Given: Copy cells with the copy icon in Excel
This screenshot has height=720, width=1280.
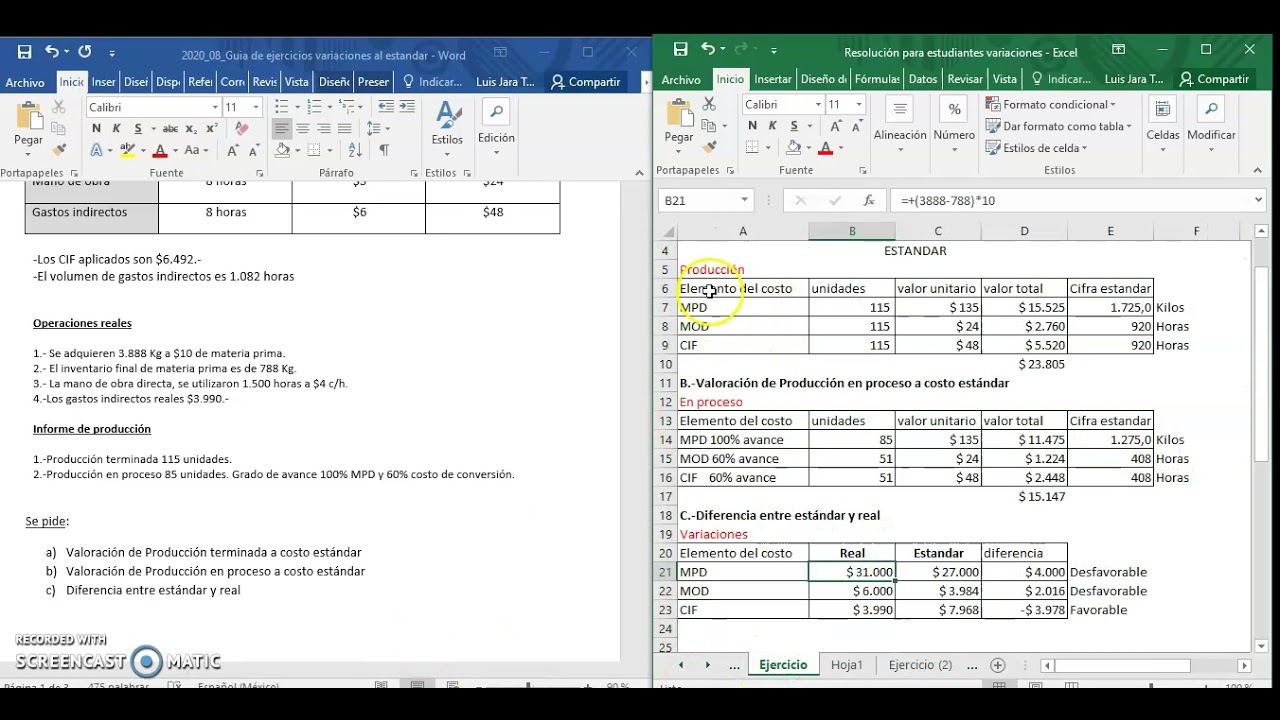Looking at the screenshot, I should [x=709, y=126].
